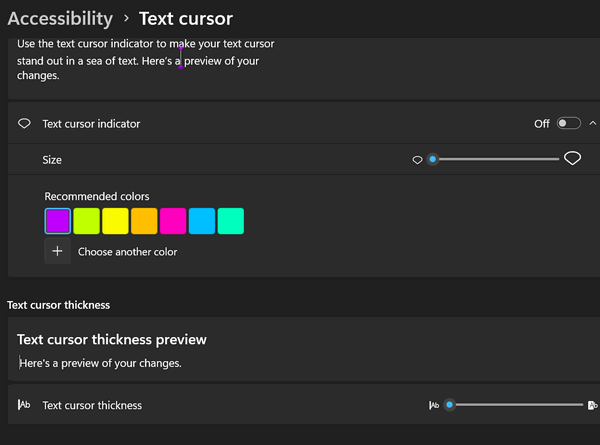Screen dimensions: 600x445
Task: Select the pink recommended color
Action: point(173,221)
